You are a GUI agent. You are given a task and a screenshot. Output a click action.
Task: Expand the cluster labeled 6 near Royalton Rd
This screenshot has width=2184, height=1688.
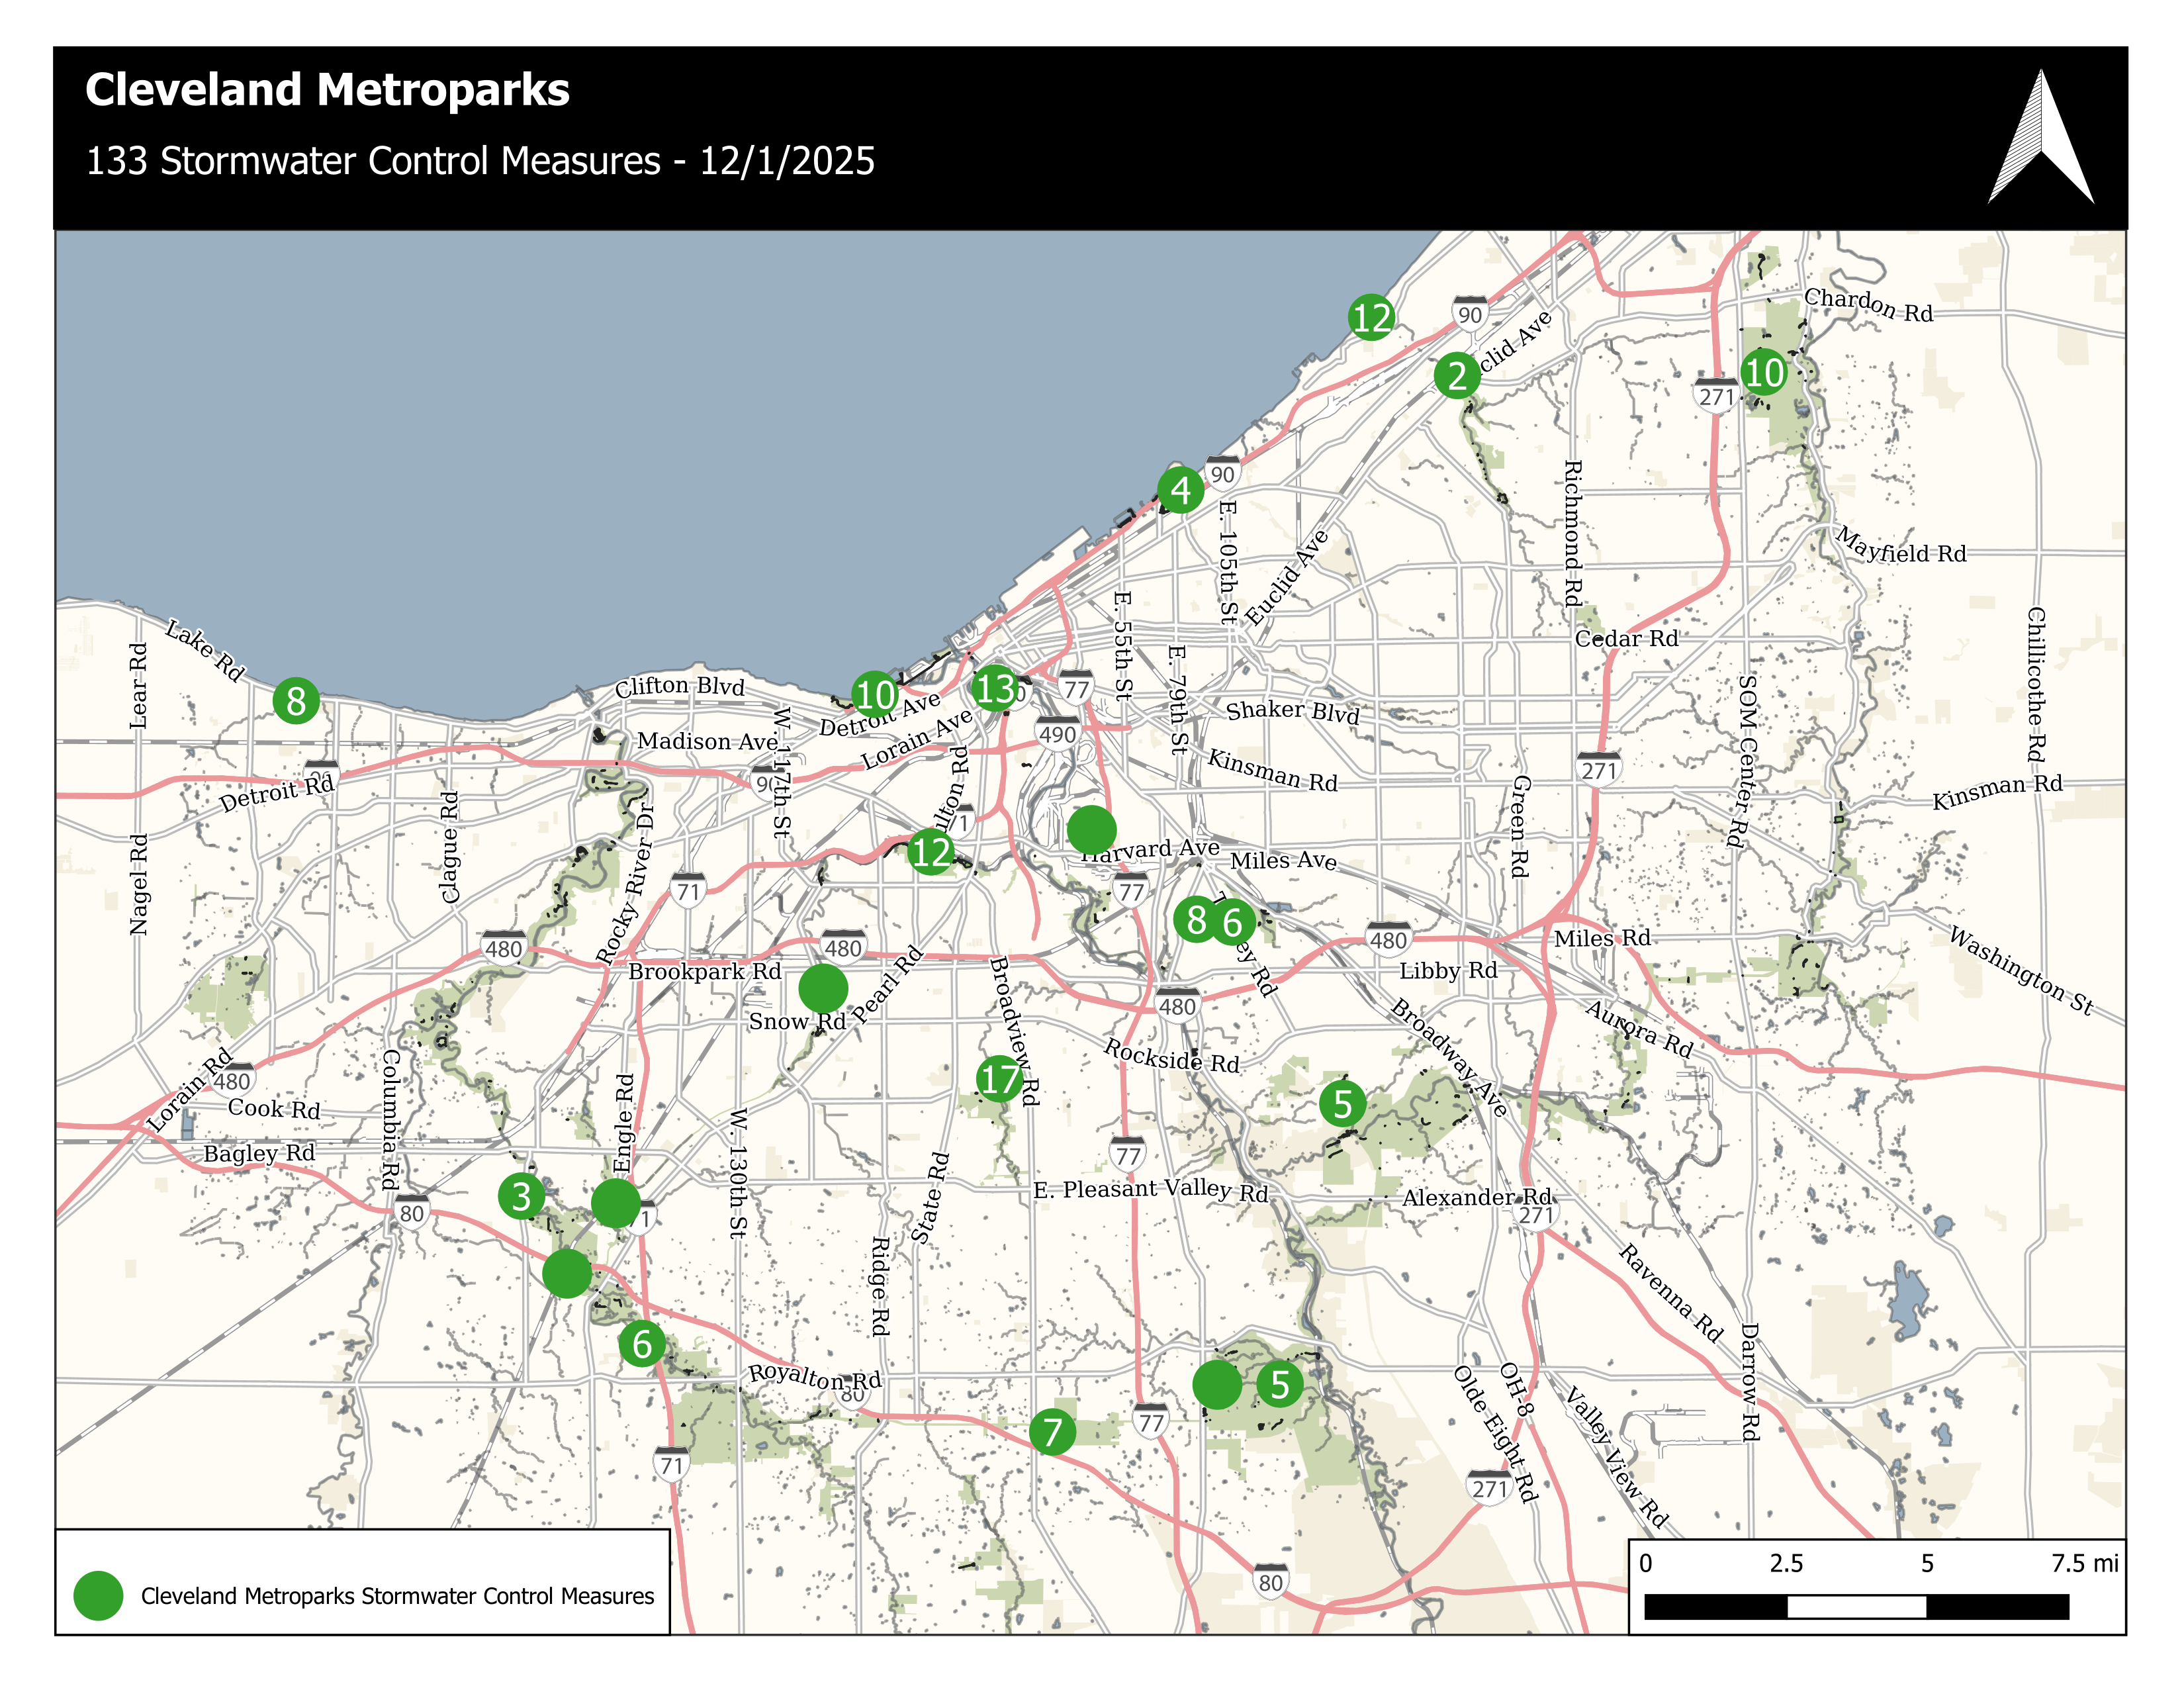tap(642, 1344)
